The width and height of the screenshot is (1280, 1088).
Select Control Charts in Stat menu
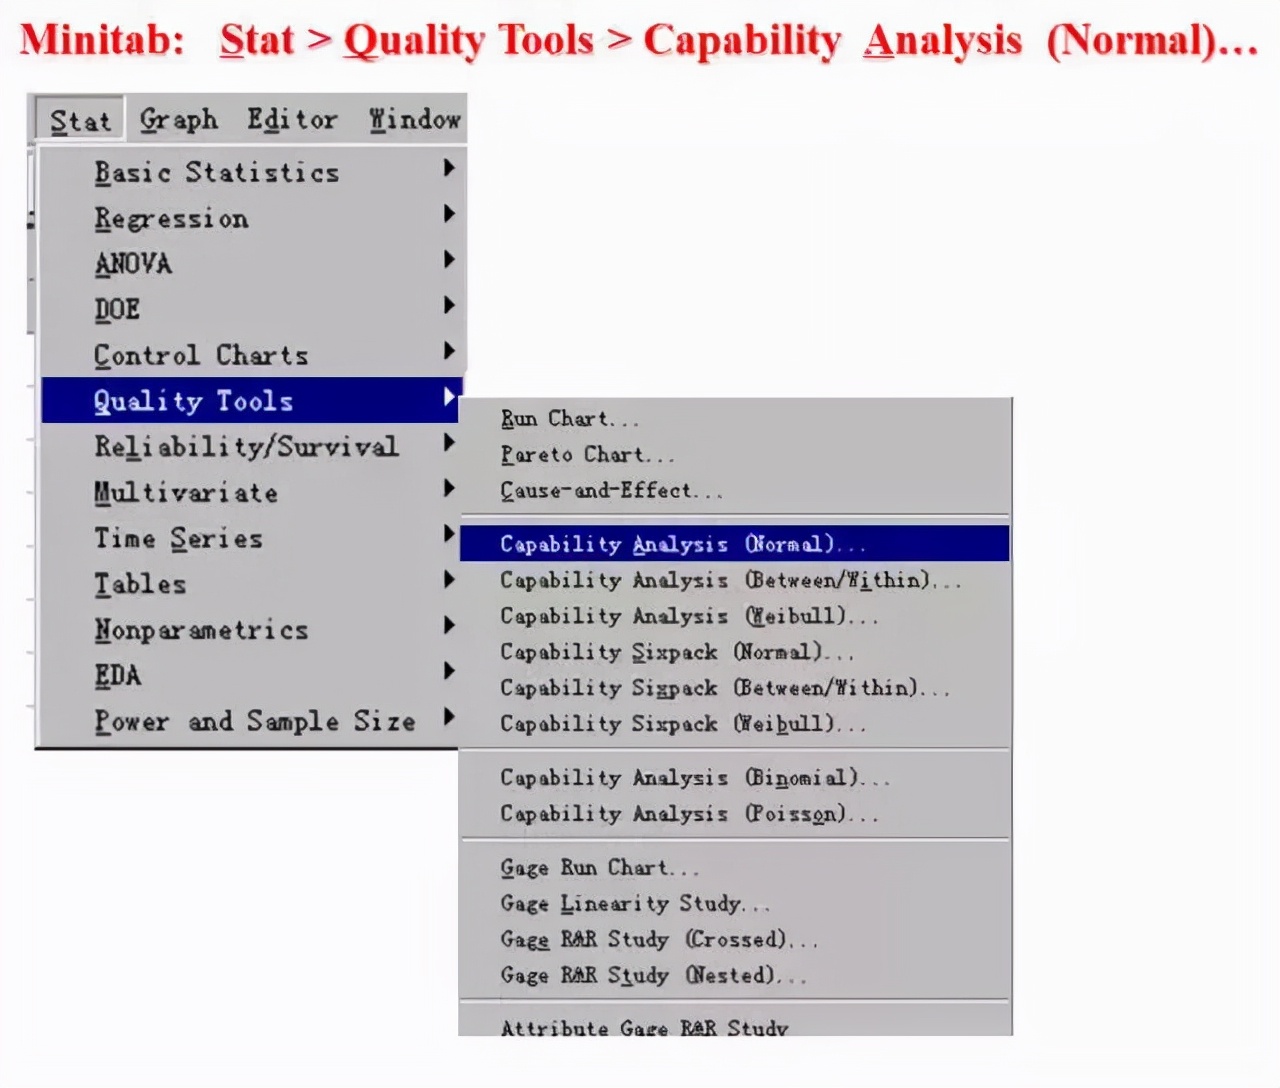(251, 355)
